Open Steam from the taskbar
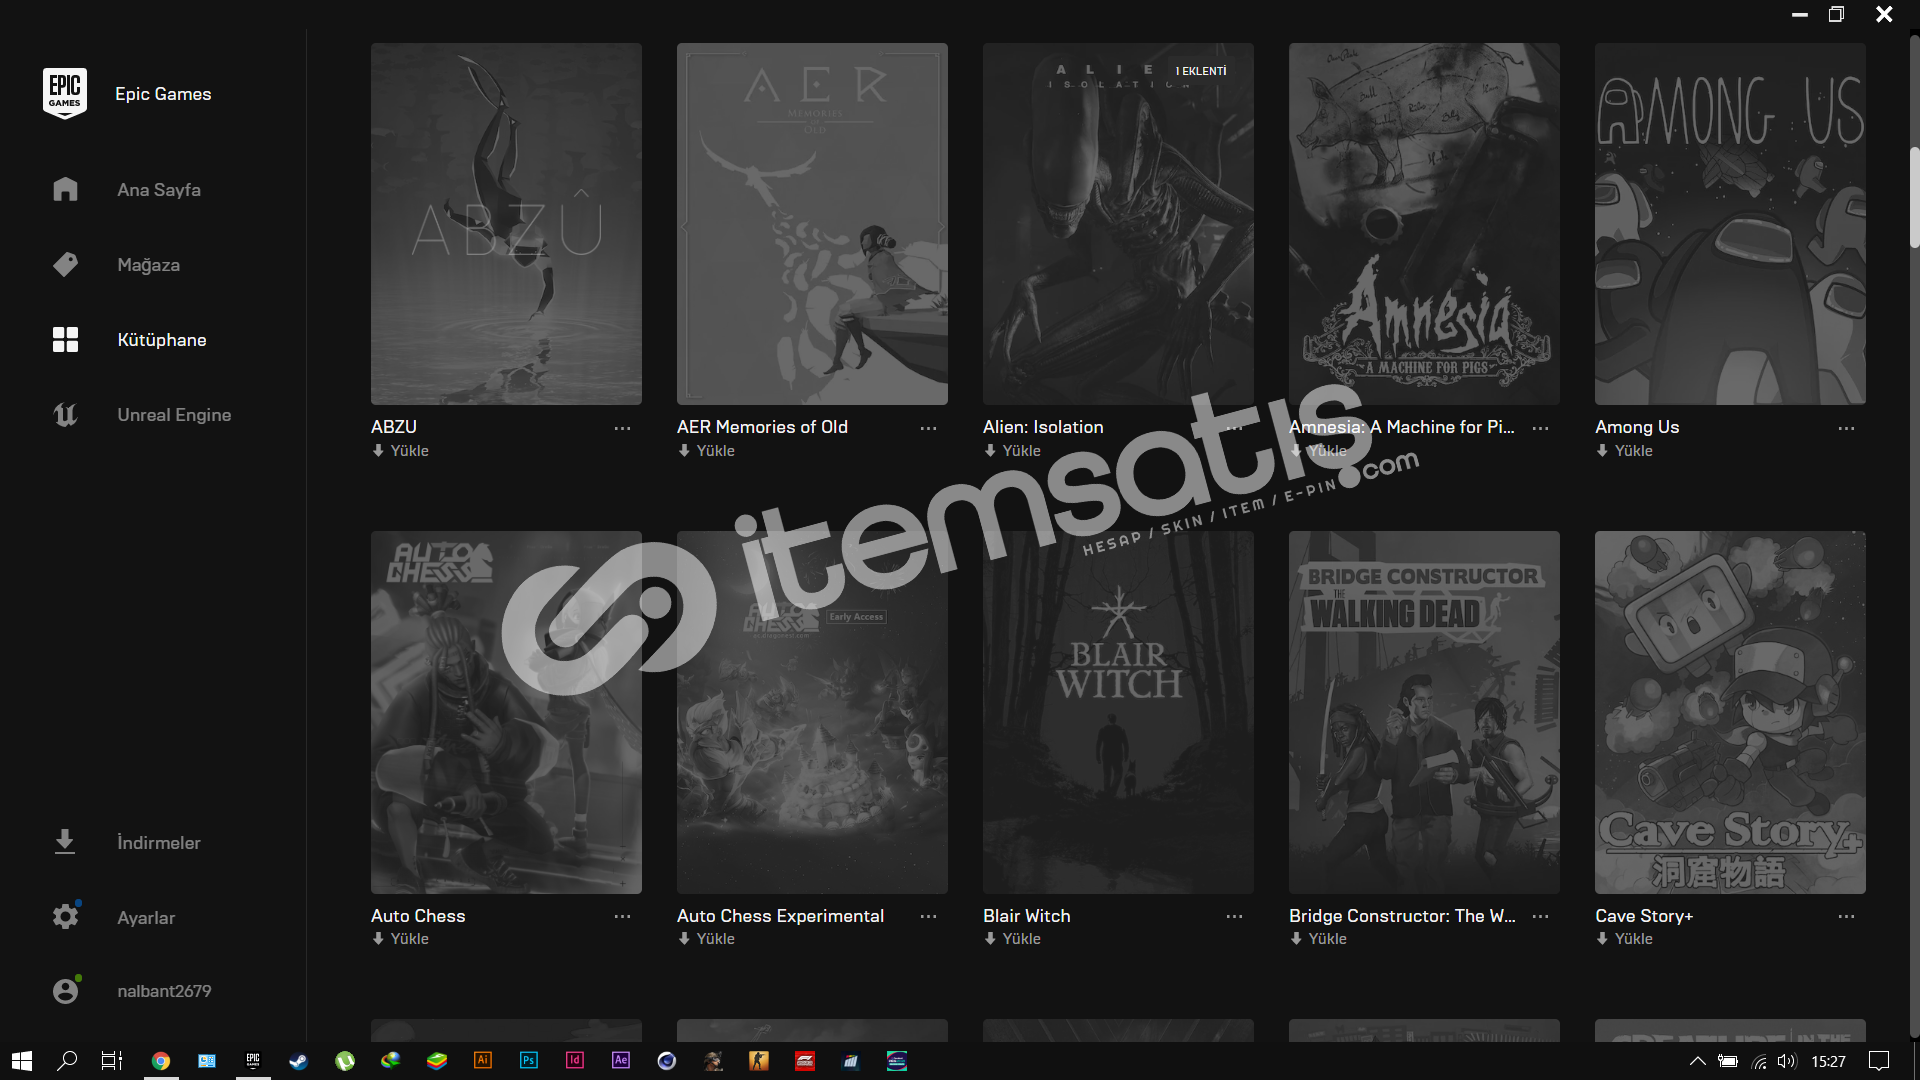Viewport: 1920px width, 1080px height. click(x=298, y=1061)
